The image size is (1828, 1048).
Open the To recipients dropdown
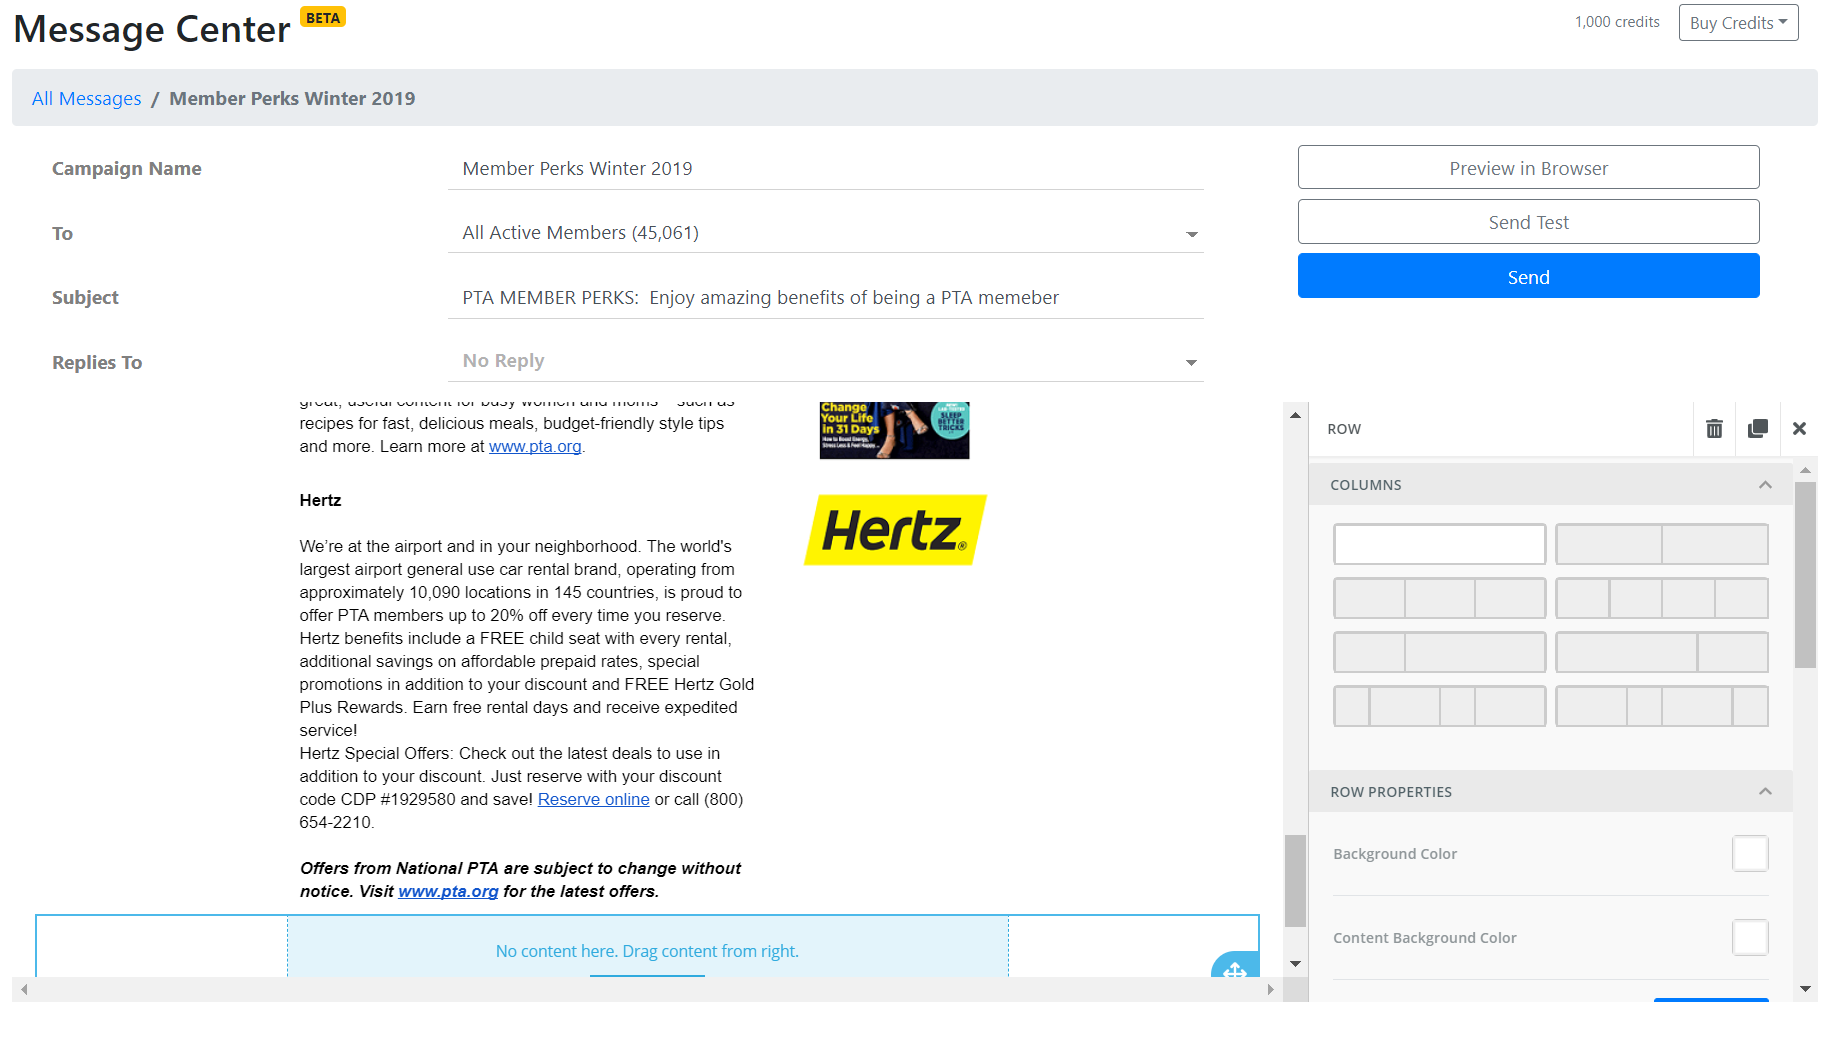pos(826,233)
